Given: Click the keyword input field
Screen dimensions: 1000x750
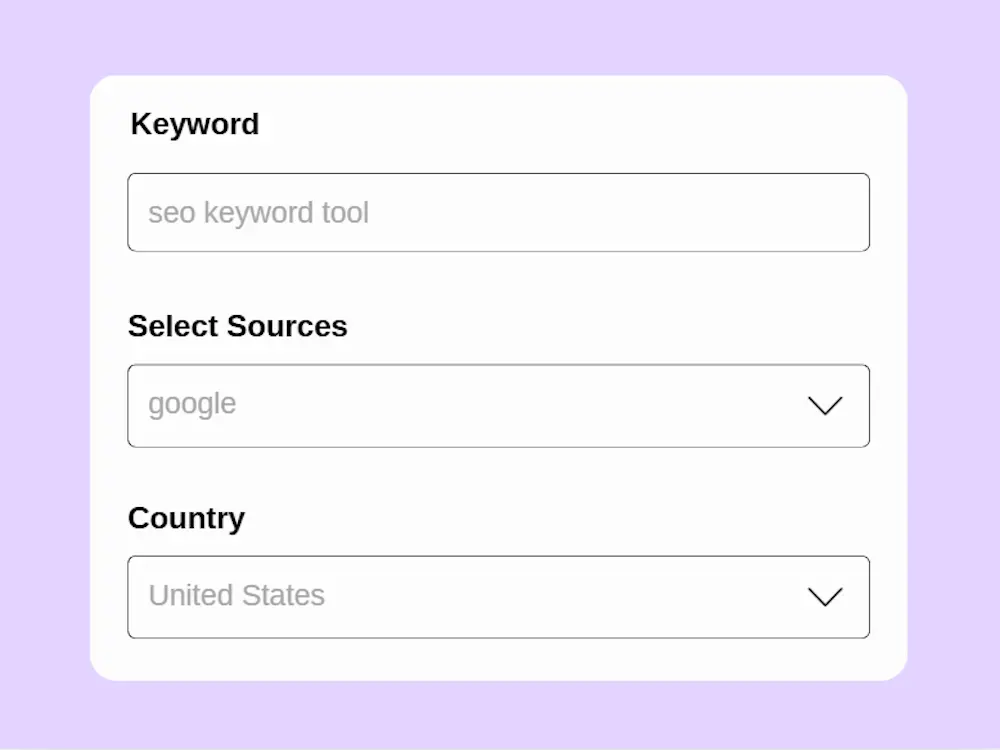Looking at the screenshot, I should [x=498, y=212].
